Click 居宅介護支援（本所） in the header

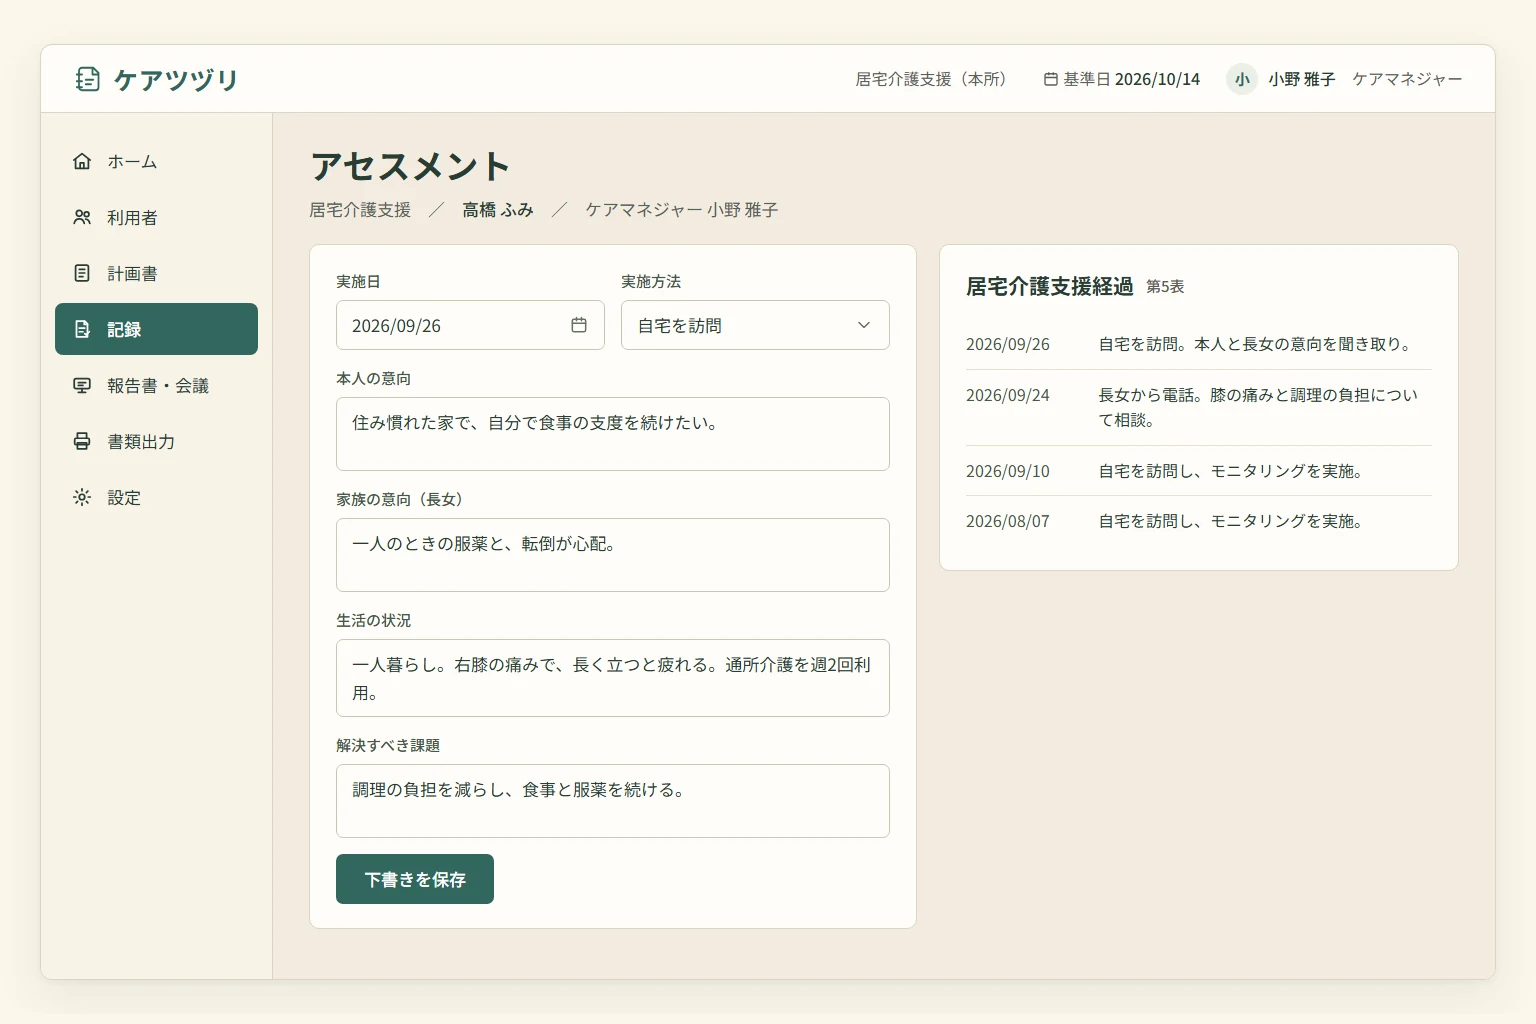coord(930,79)
